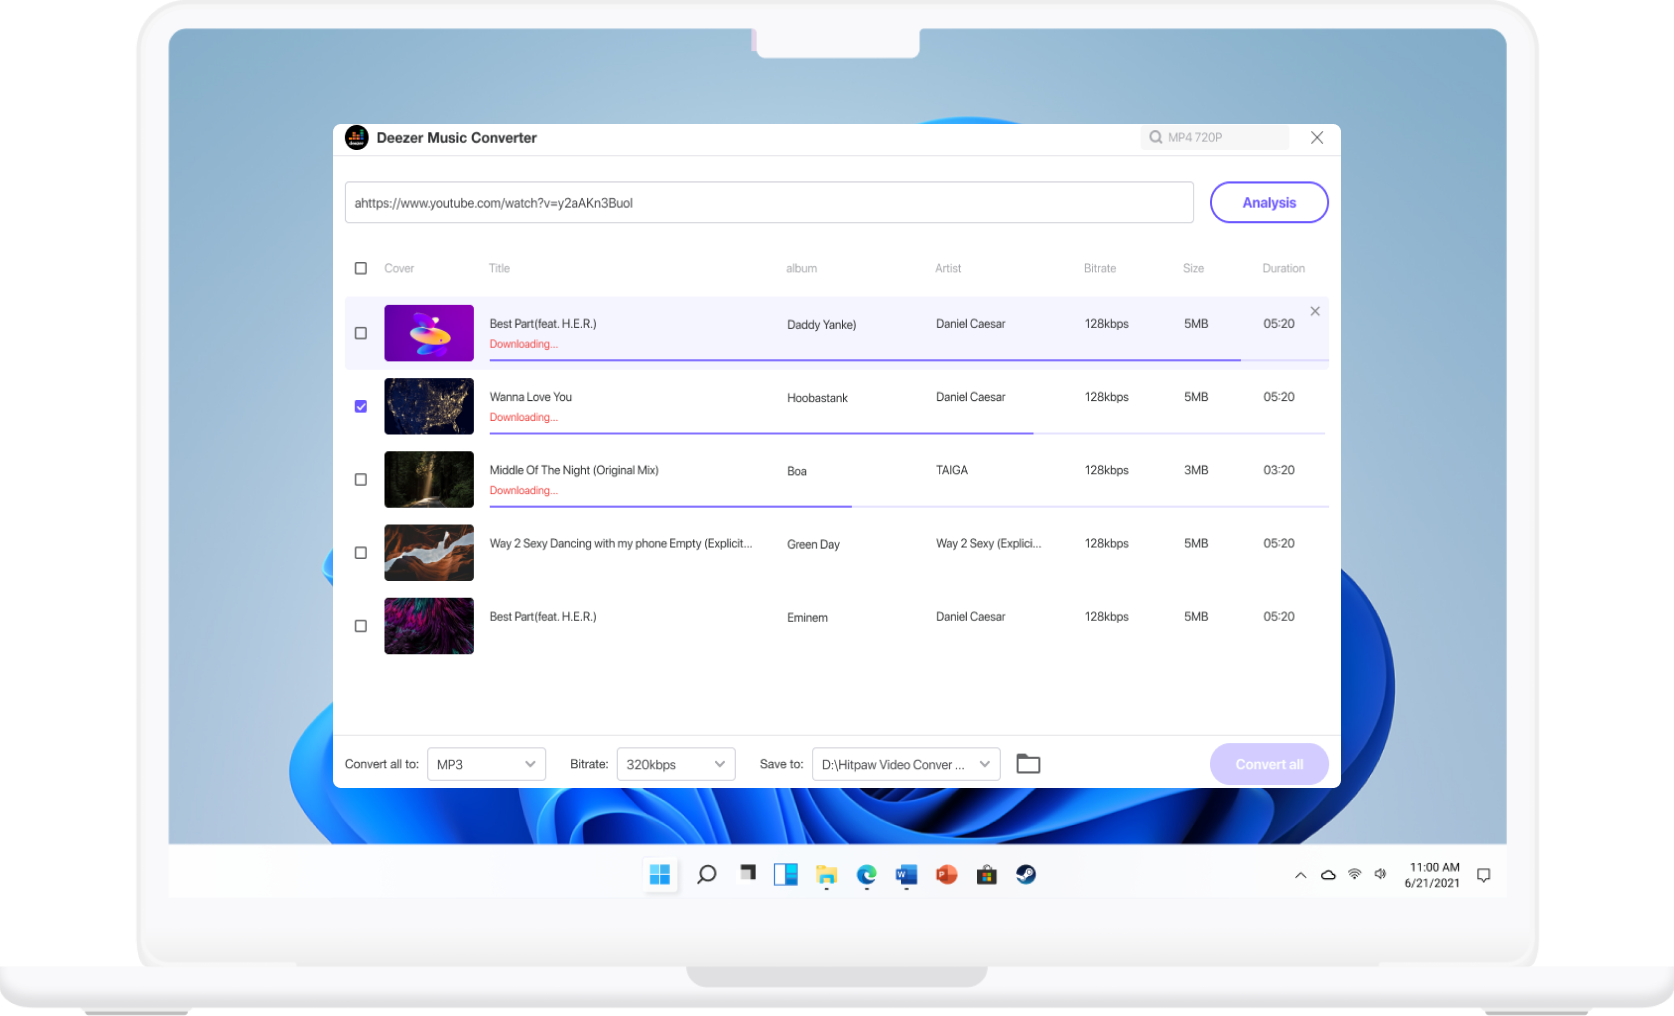
Task: Check the Way 2 Sexy row checkbox
Action: point(361,552)
